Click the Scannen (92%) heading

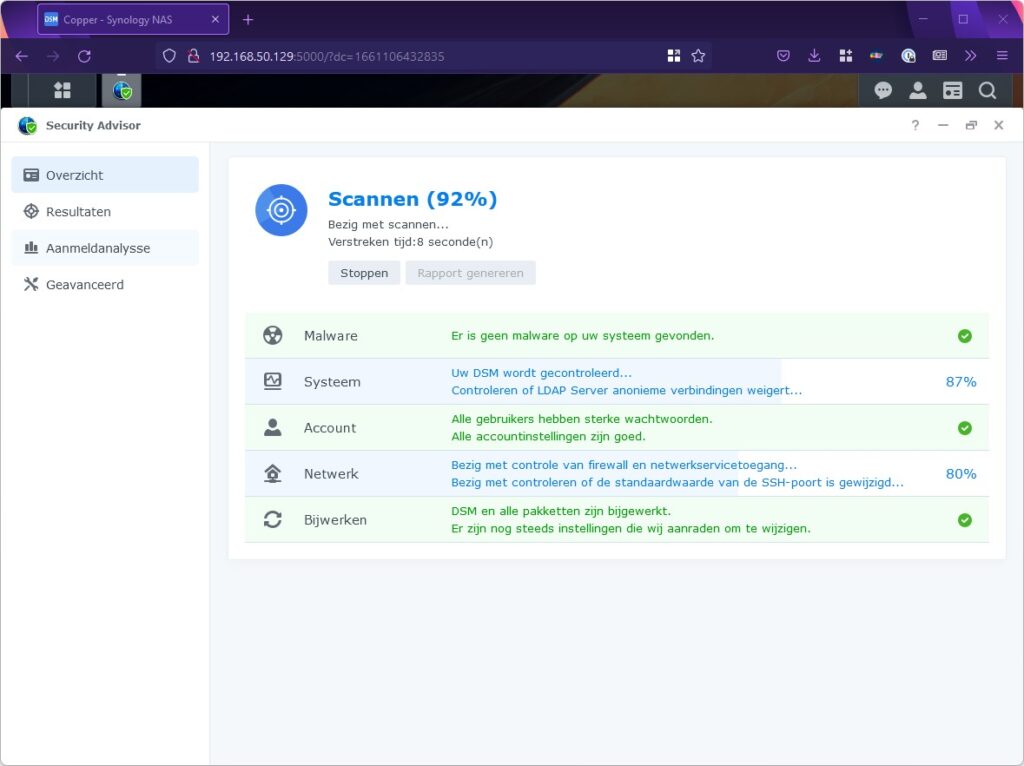[412, 199]
